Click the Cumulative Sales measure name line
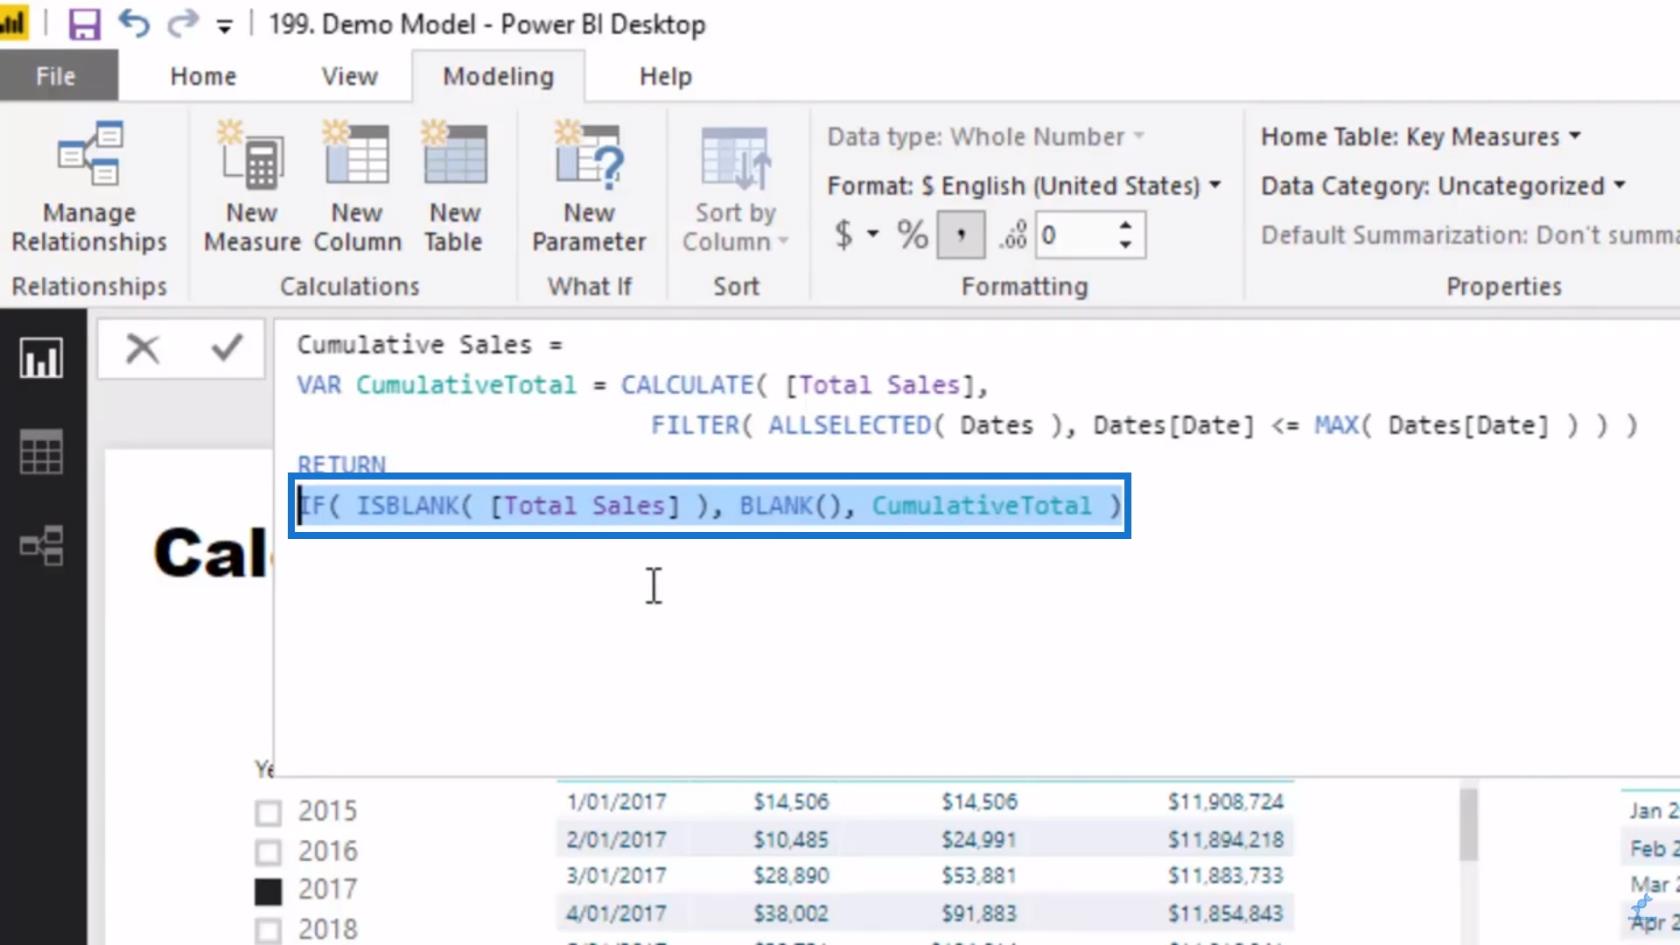 429,345
